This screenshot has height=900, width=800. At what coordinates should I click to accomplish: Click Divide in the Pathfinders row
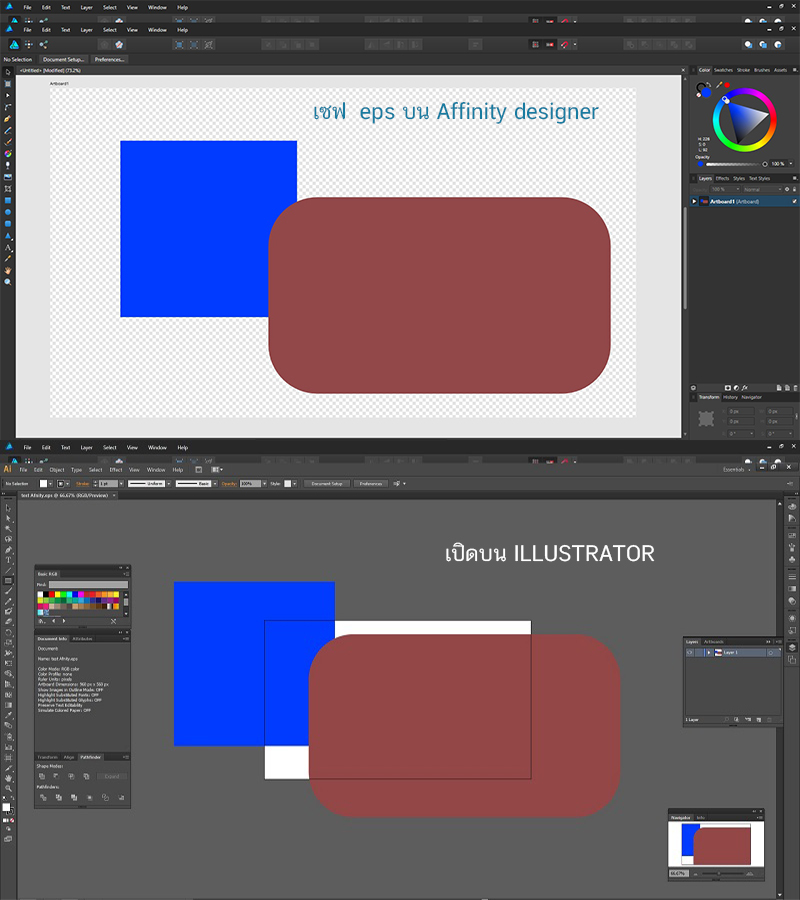[43, 798]
